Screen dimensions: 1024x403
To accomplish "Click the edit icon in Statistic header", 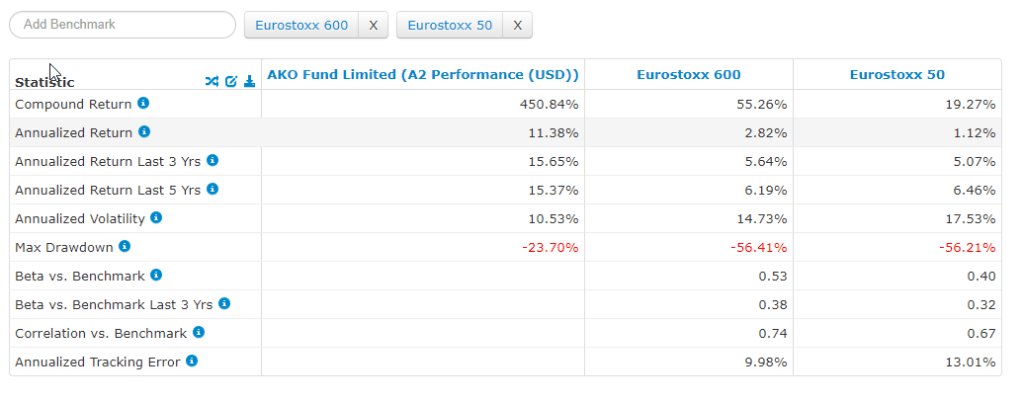I will (231, 81).
